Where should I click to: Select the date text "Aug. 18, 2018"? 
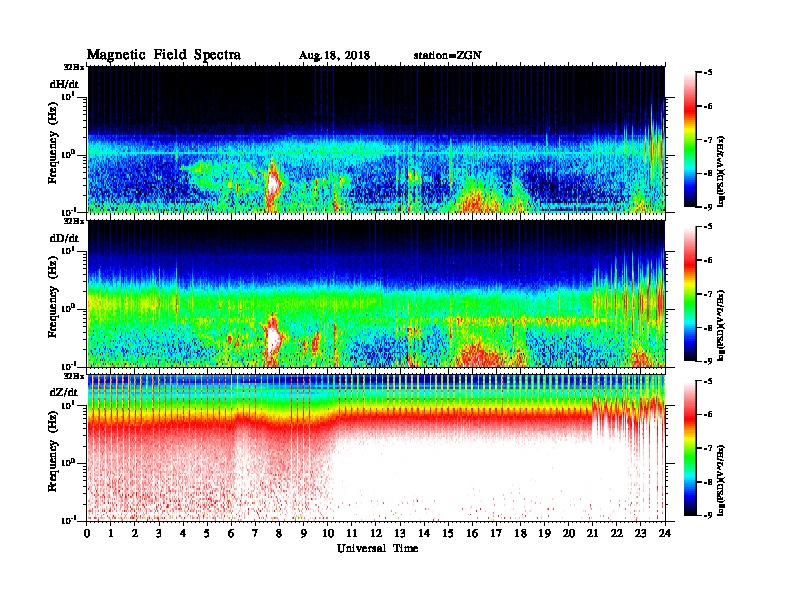pyautogui.click(x=334, y=56)
